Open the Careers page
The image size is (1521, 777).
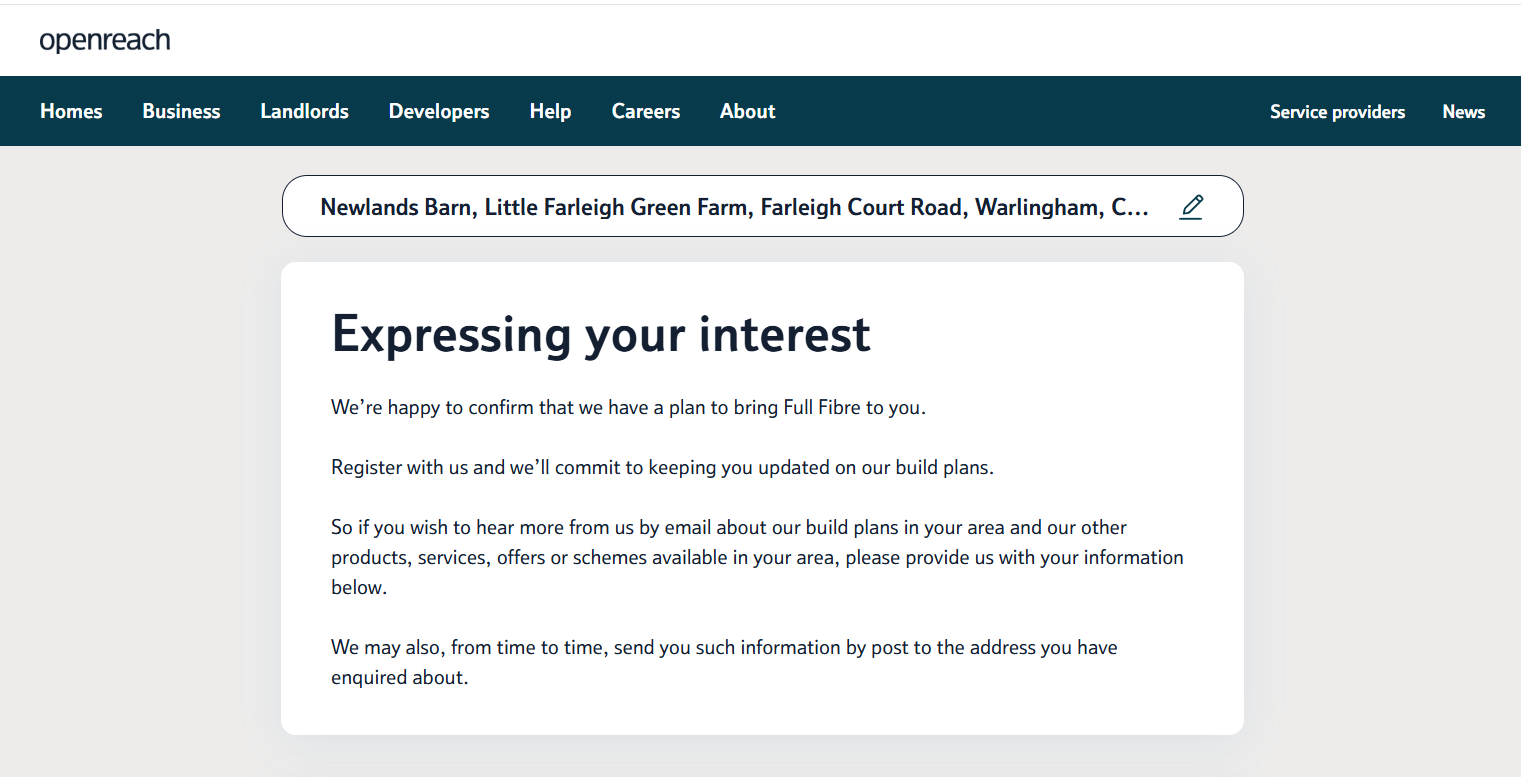coord(646,111)
